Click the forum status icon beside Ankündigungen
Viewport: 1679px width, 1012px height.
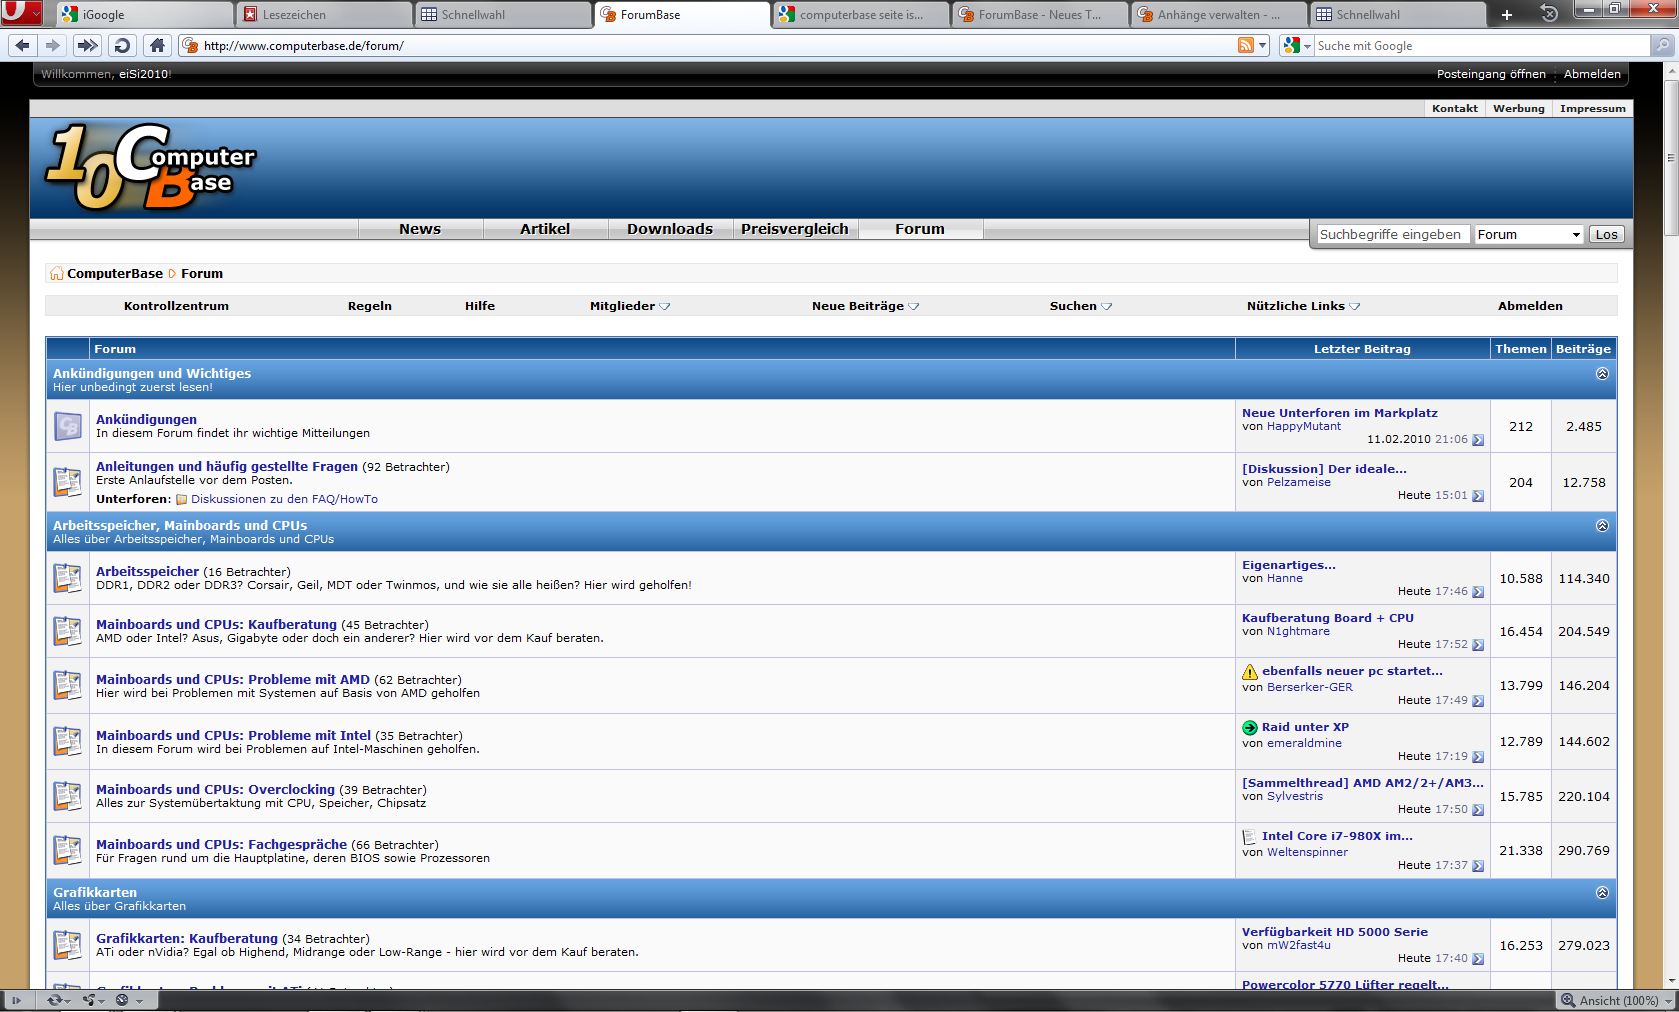click(x=68, y=426)
